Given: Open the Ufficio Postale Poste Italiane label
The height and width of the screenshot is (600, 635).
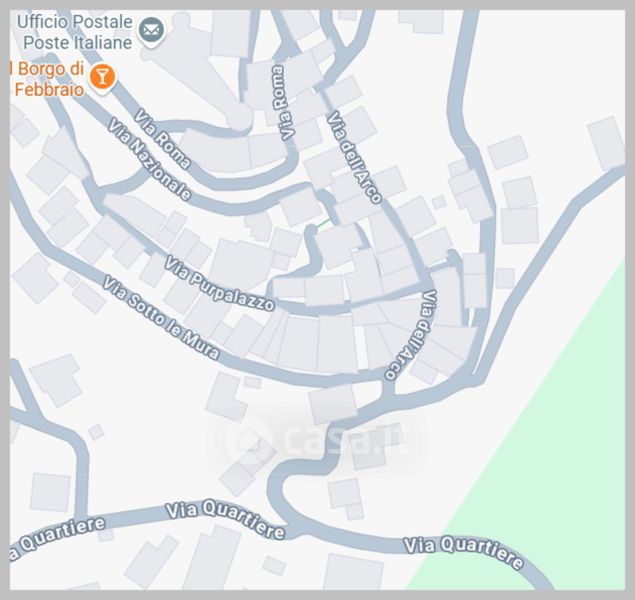Looking at the screenshot, I should pos(75,32).
